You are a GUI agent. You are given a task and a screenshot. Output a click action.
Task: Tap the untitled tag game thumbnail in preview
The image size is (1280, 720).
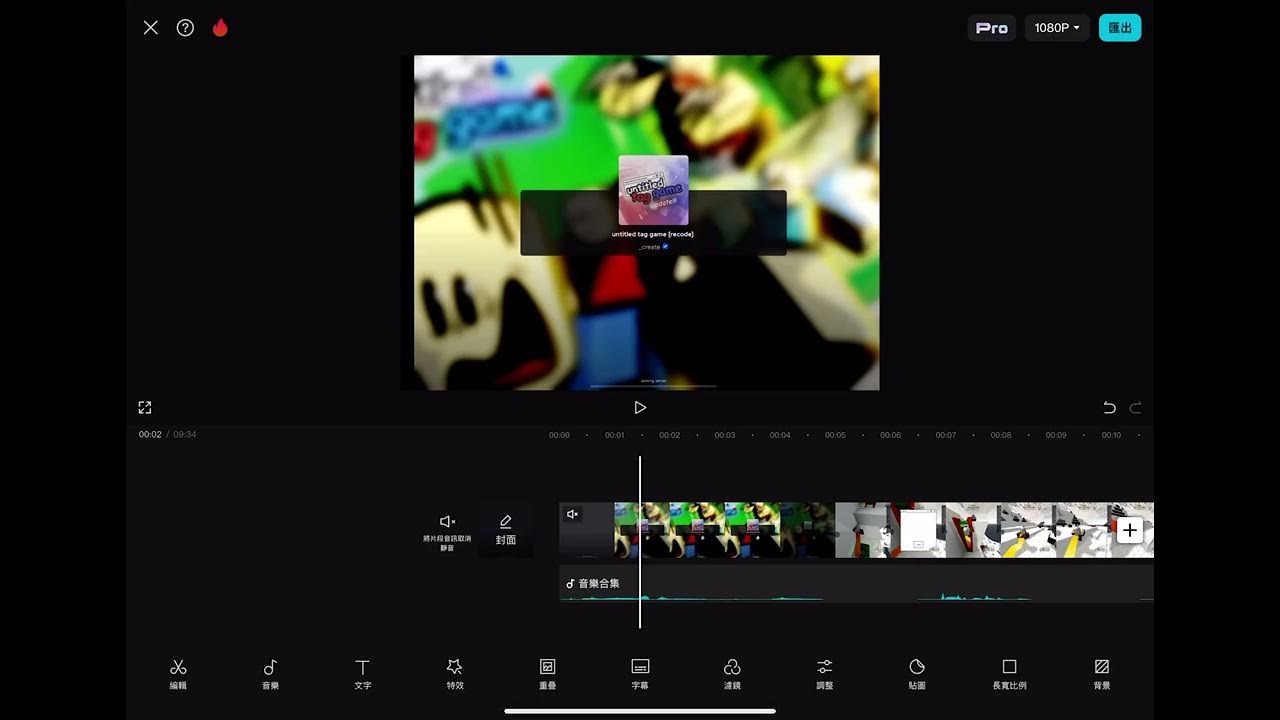coord(653,190)
